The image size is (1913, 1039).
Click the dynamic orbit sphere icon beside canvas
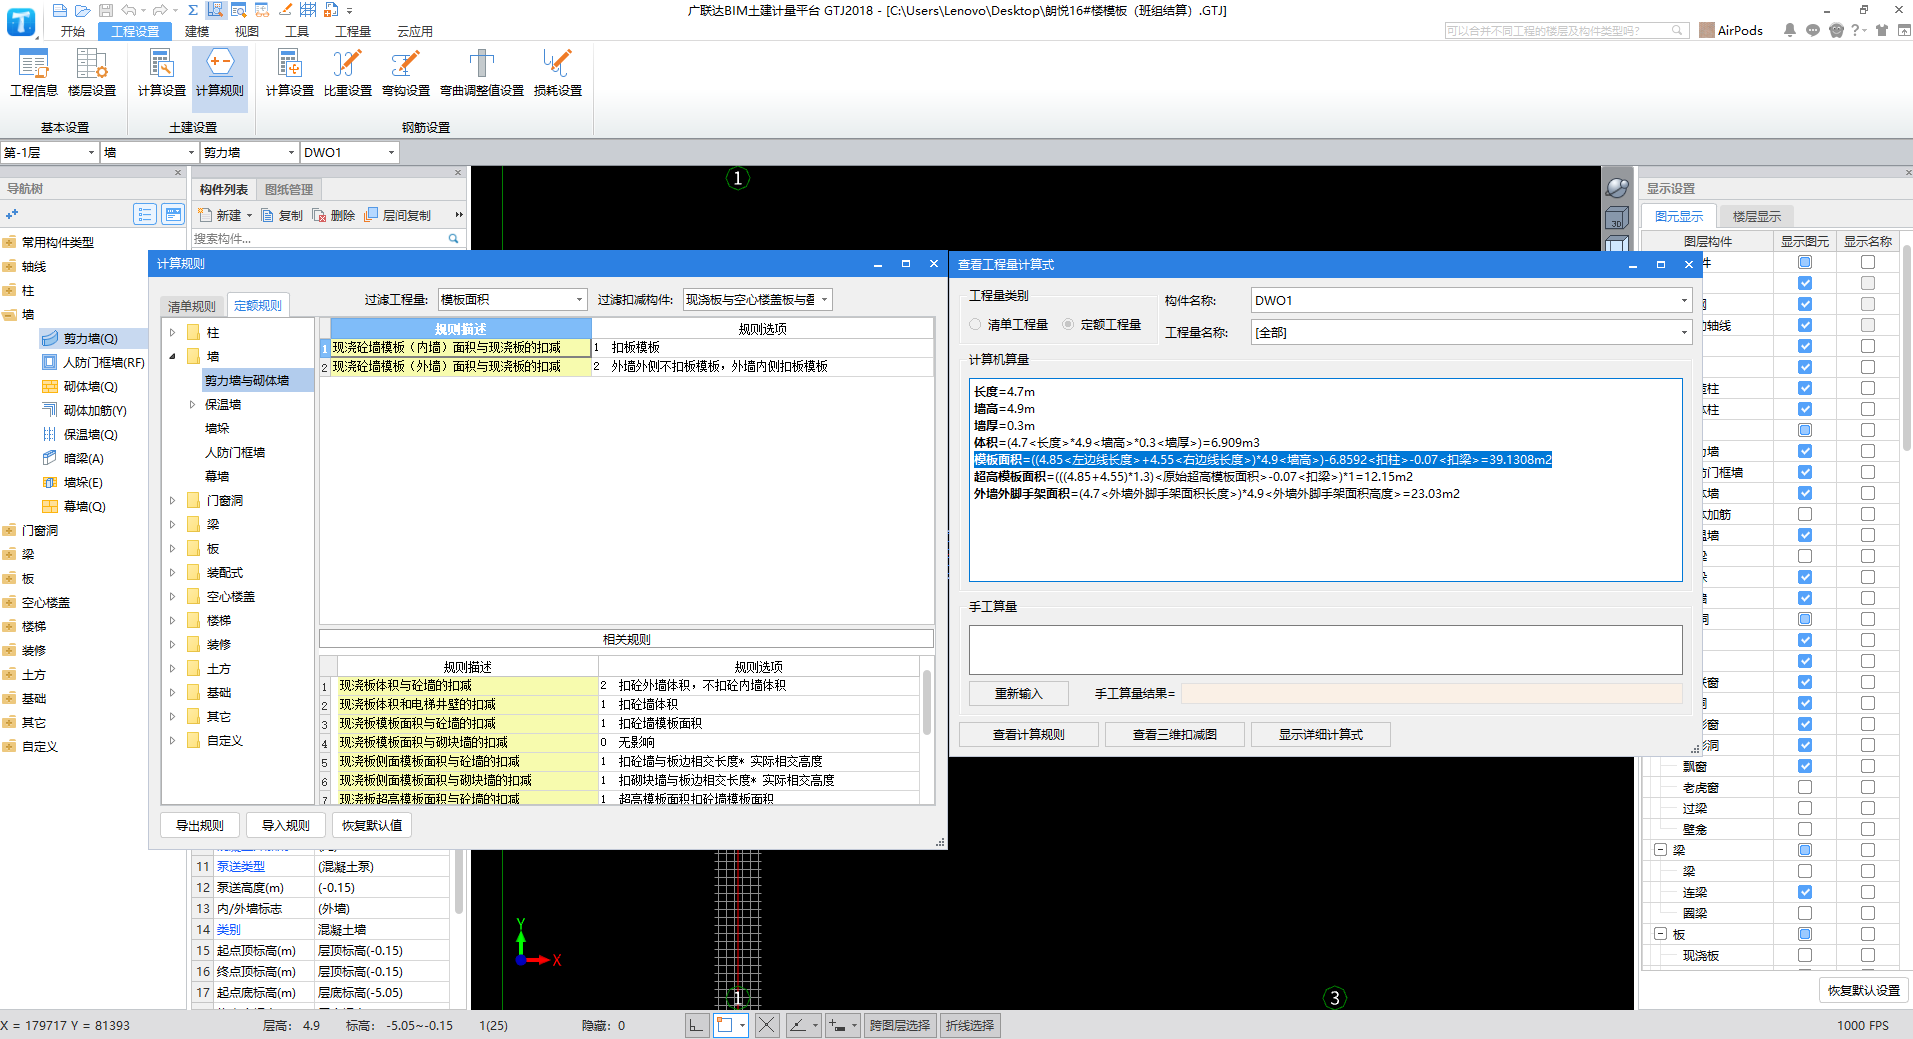click(1616, 187)
